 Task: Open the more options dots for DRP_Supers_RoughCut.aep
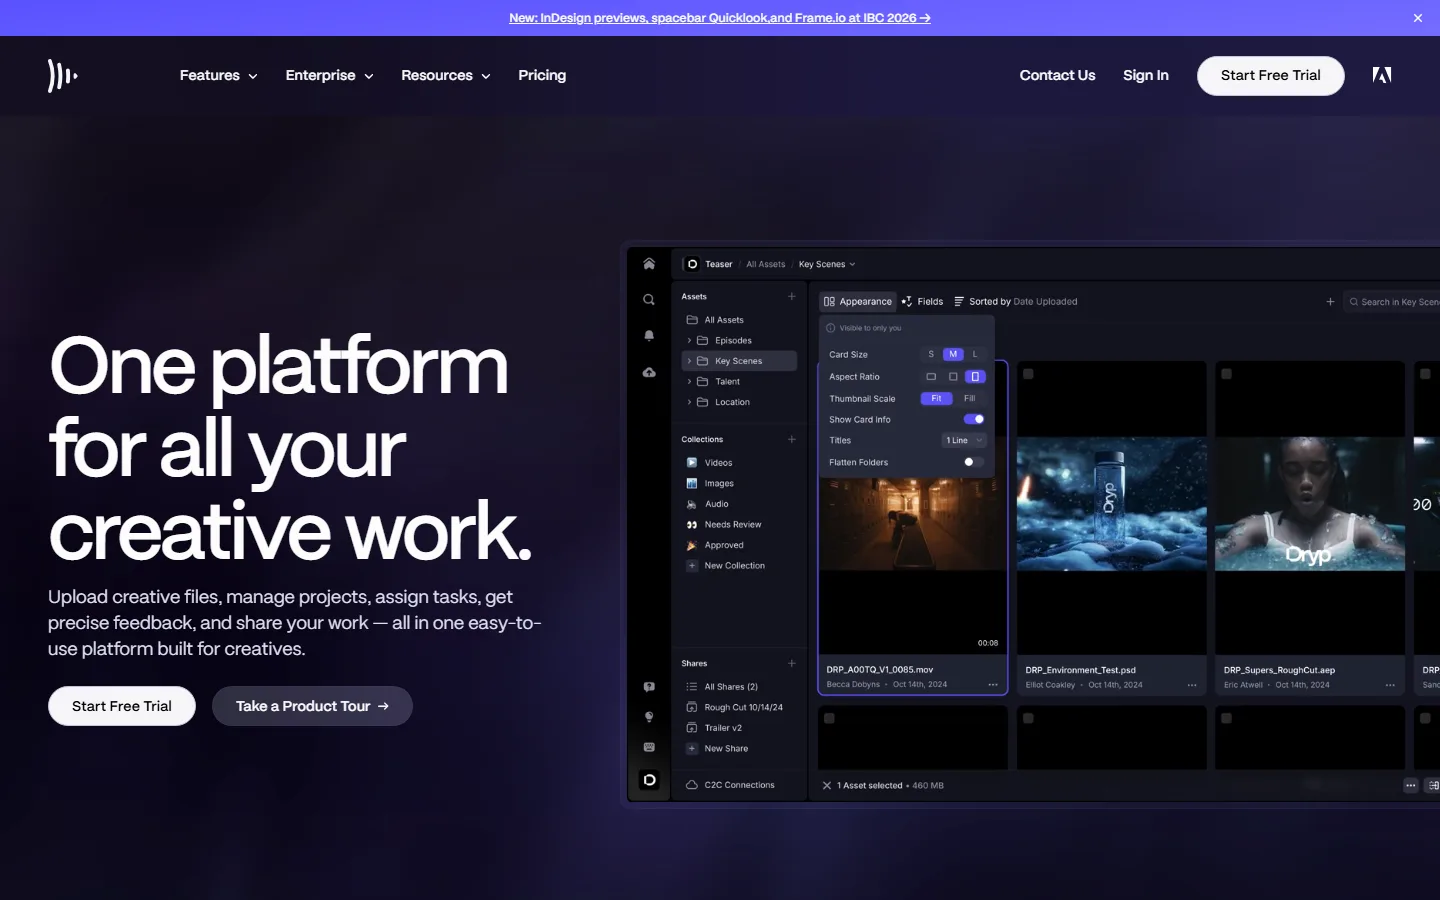[x=1390, y=685]
